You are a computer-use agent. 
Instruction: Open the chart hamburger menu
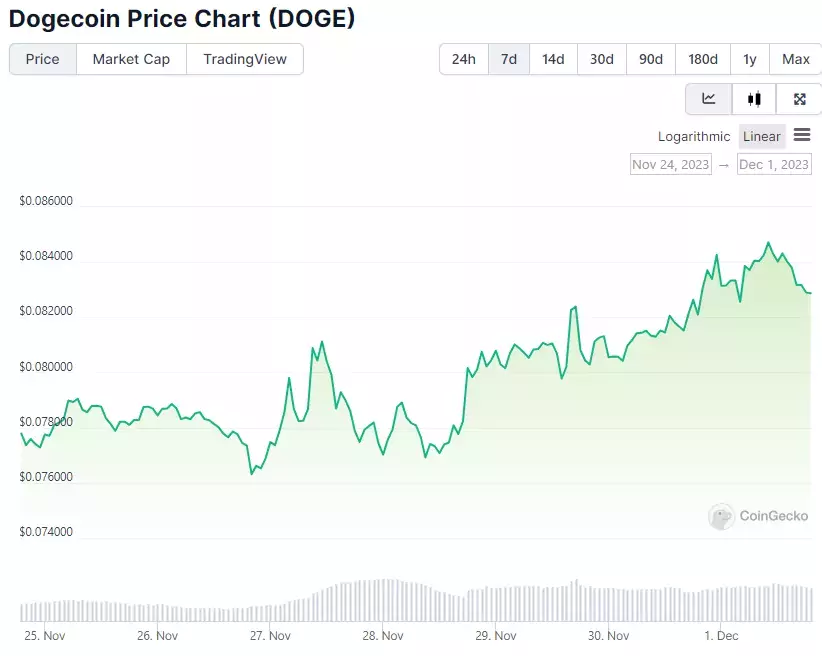click(802, 135)
